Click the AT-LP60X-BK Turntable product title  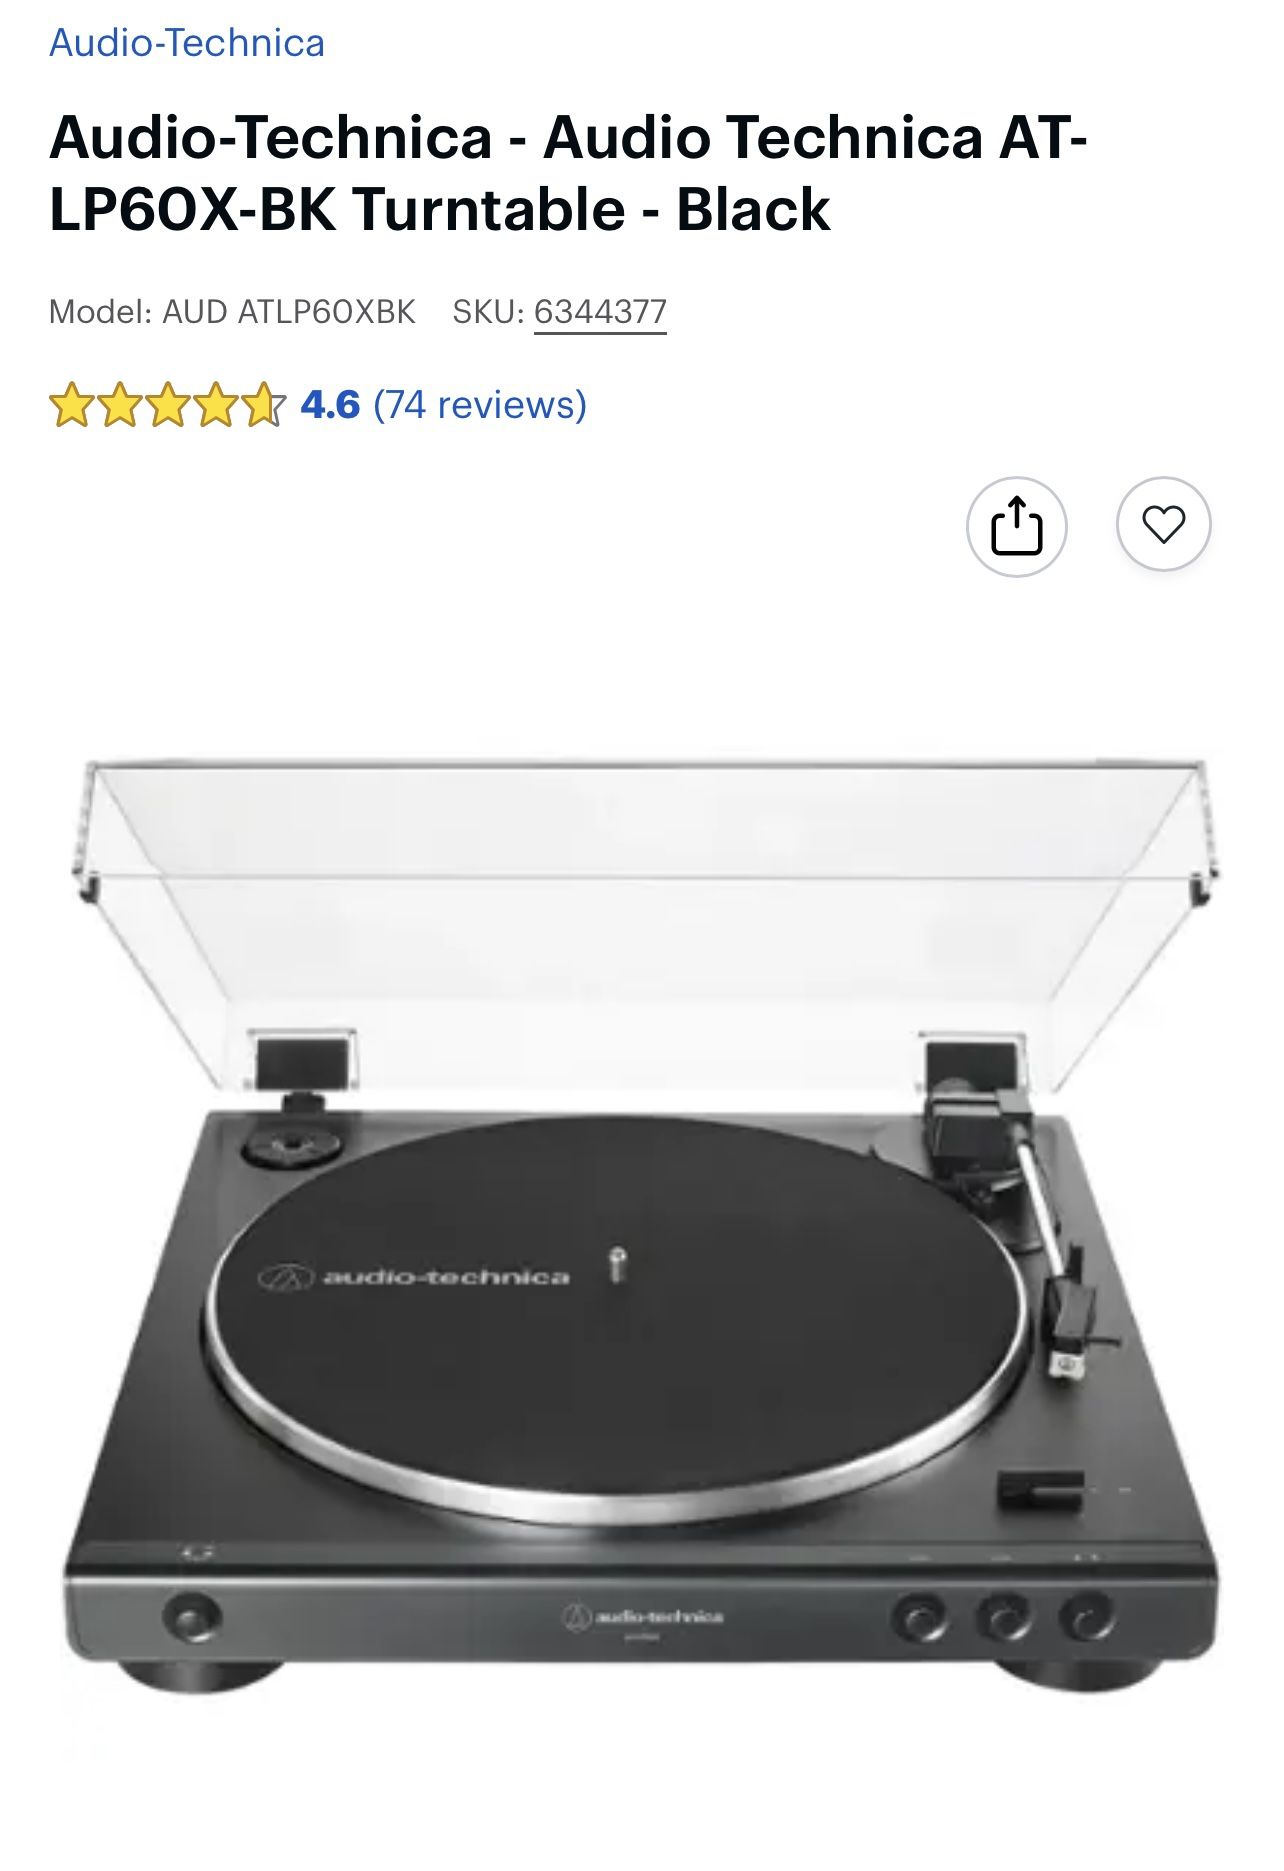tap(568, 173)
